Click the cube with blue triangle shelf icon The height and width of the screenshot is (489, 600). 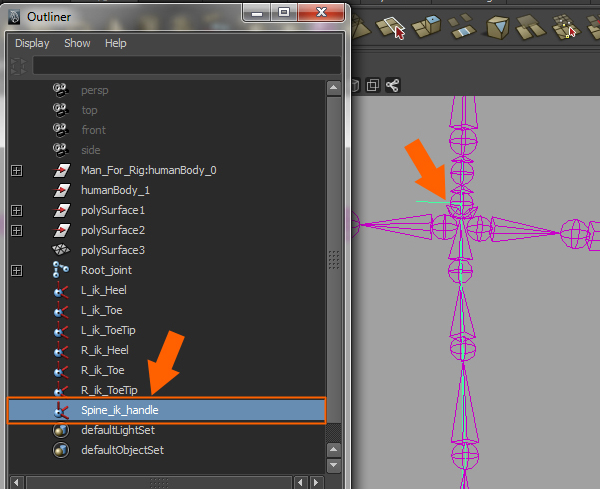[x=497, y=28]
